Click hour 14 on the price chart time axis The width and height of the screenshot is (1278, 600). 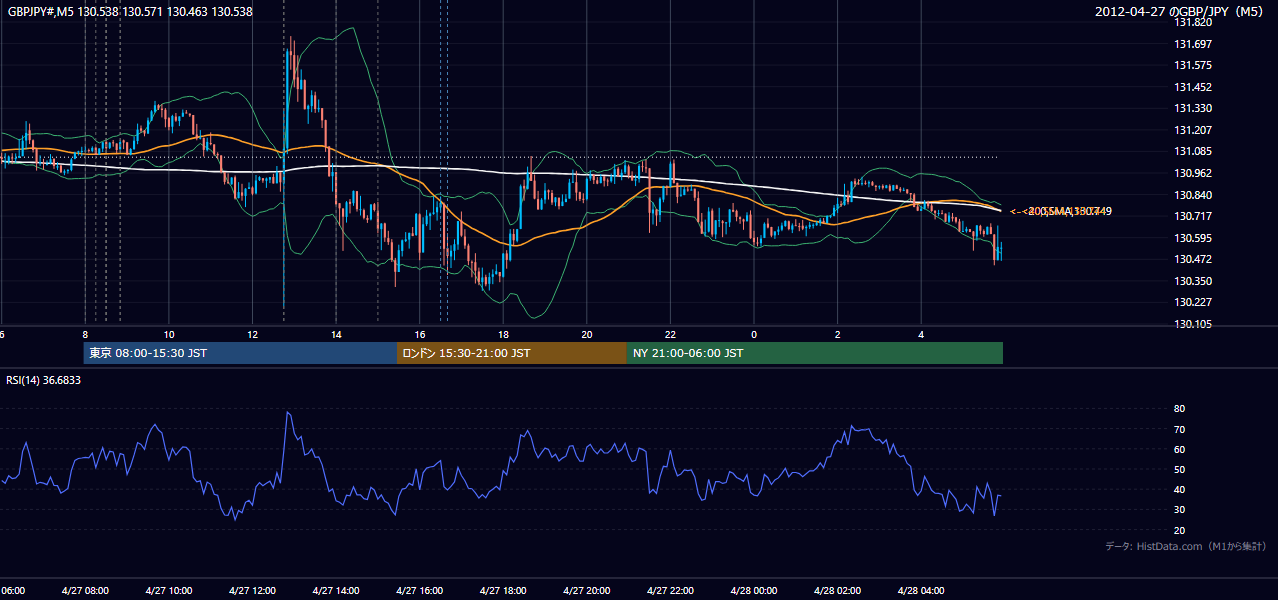coord(336,334)
